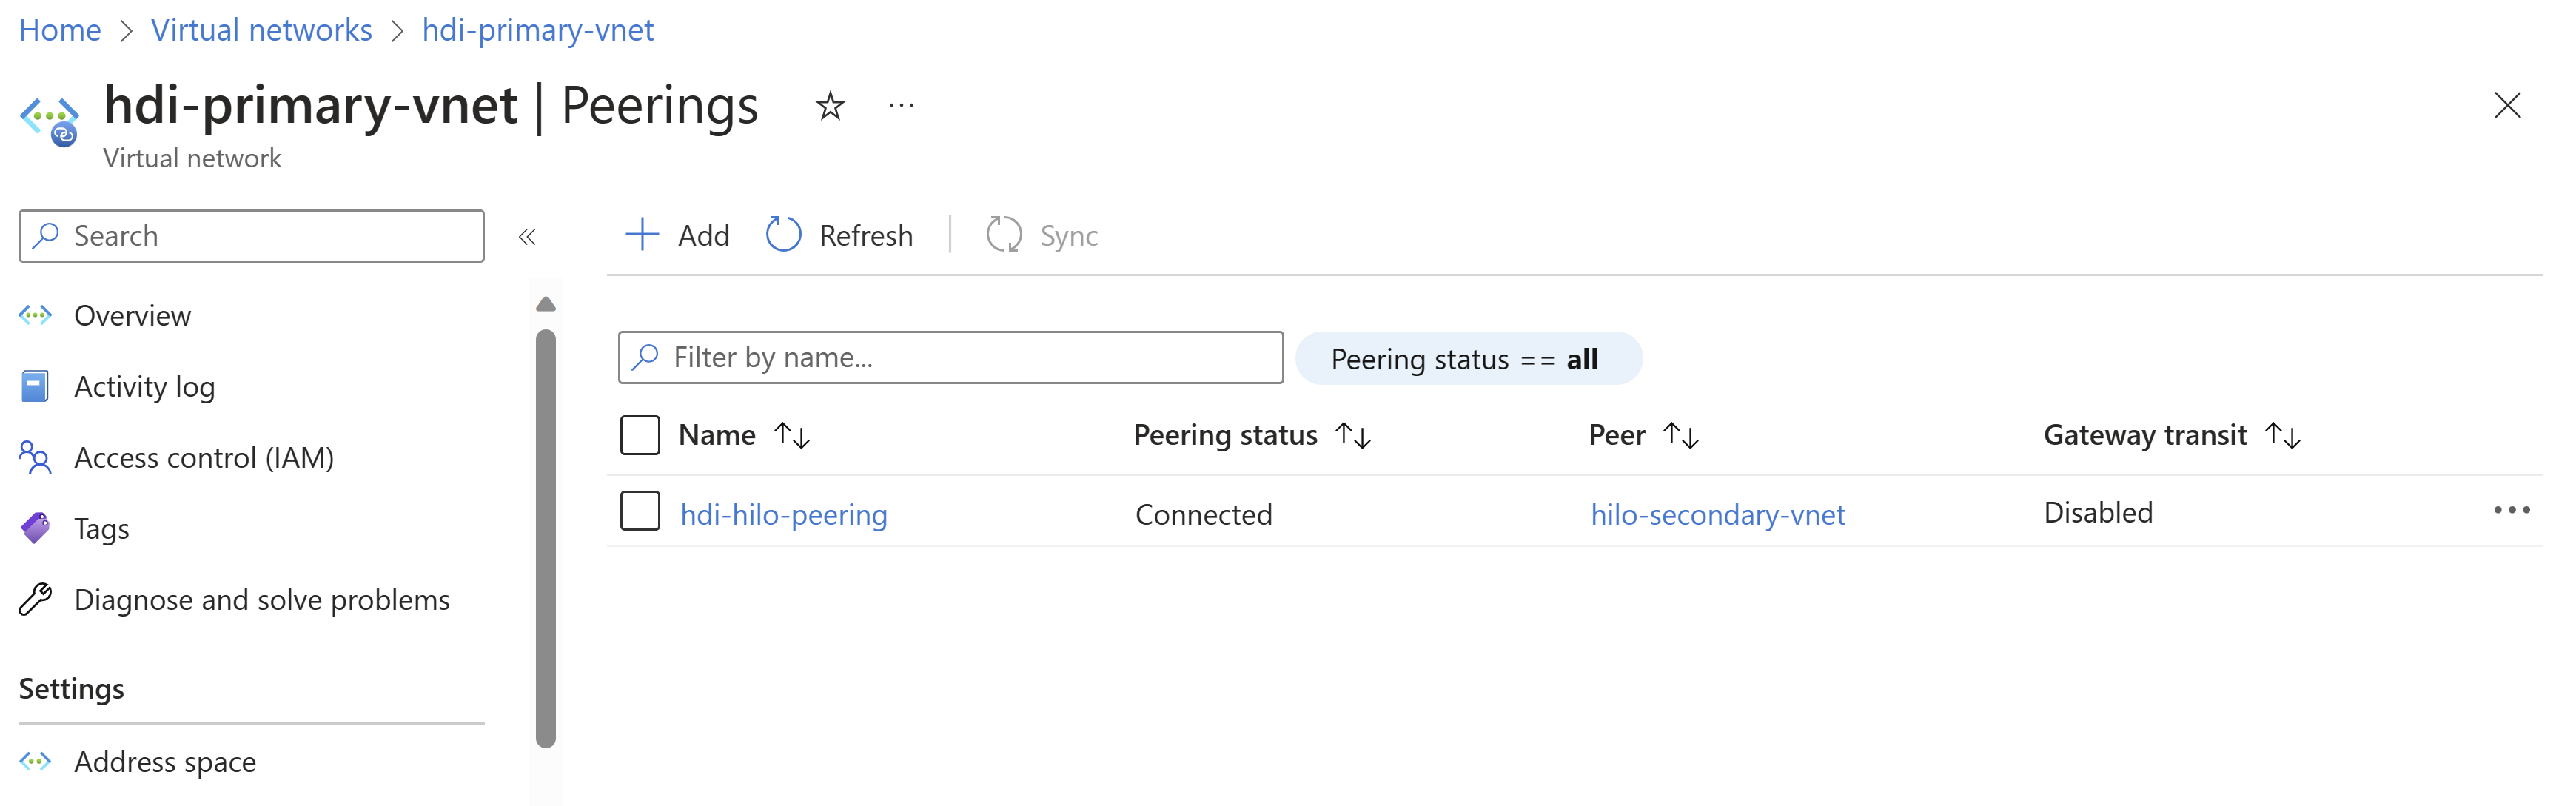Click the Filter by name field
Viewport: 2576px width, 806px height.
(950, 357)
